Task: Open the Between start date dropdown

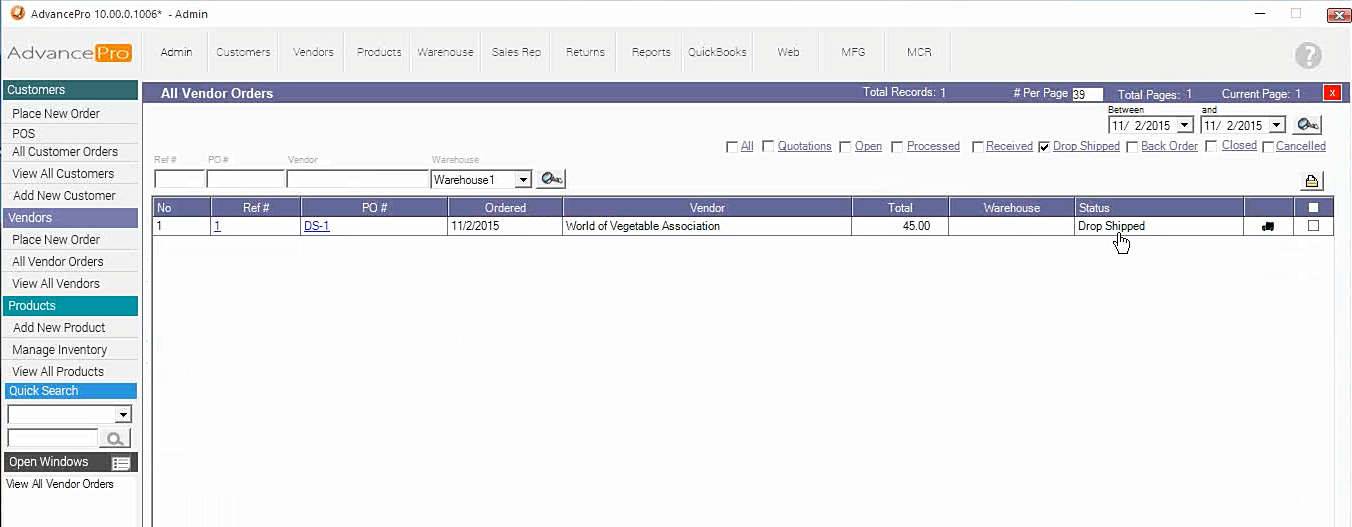Action: [1184, 126]
